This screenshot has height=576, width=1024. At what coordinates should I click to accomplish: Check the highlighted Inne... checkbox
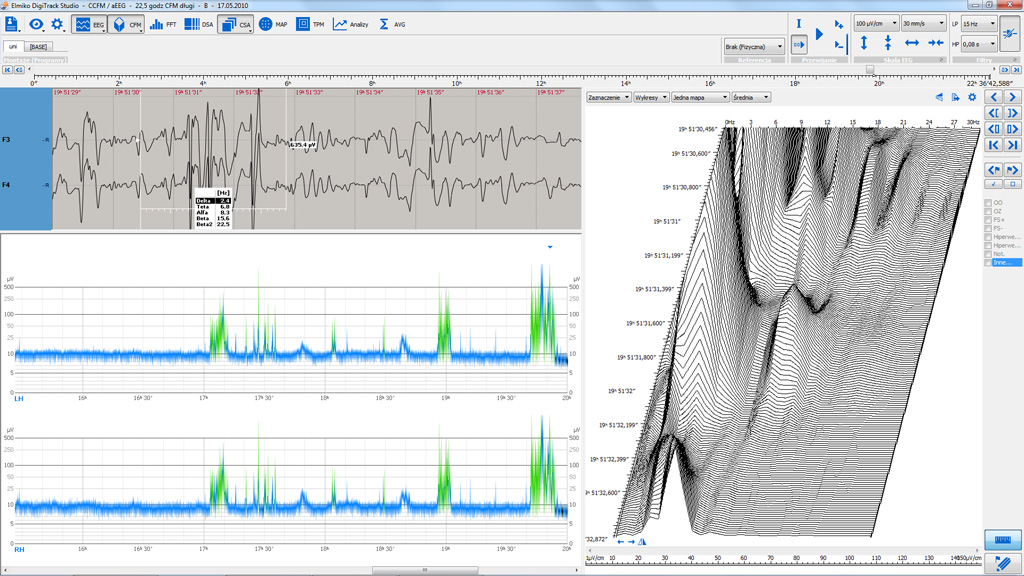click(988, 263)
